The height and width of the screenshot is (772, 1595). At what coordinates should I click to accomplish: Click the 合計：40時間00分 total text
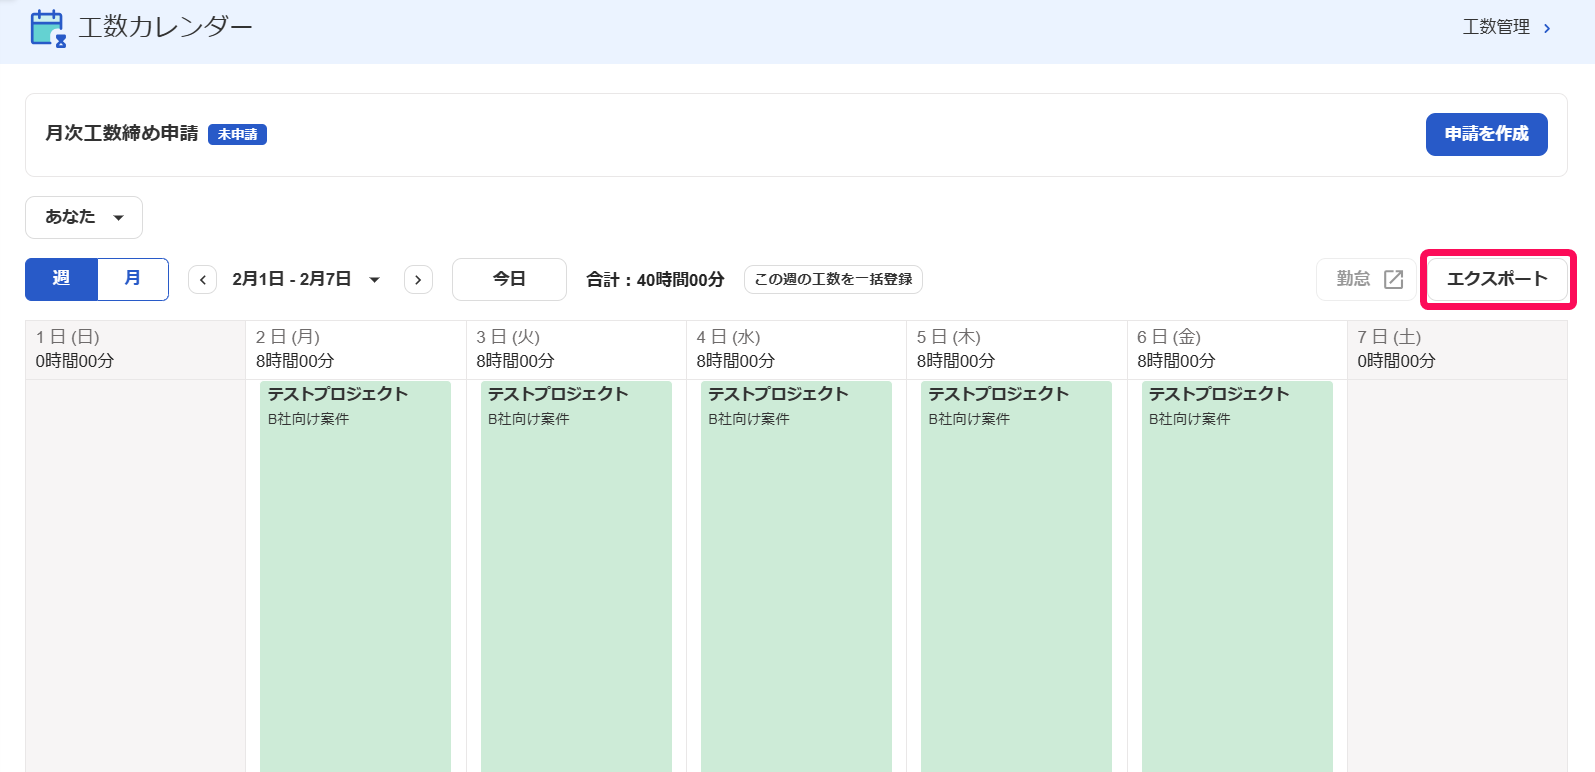[655, 280]
